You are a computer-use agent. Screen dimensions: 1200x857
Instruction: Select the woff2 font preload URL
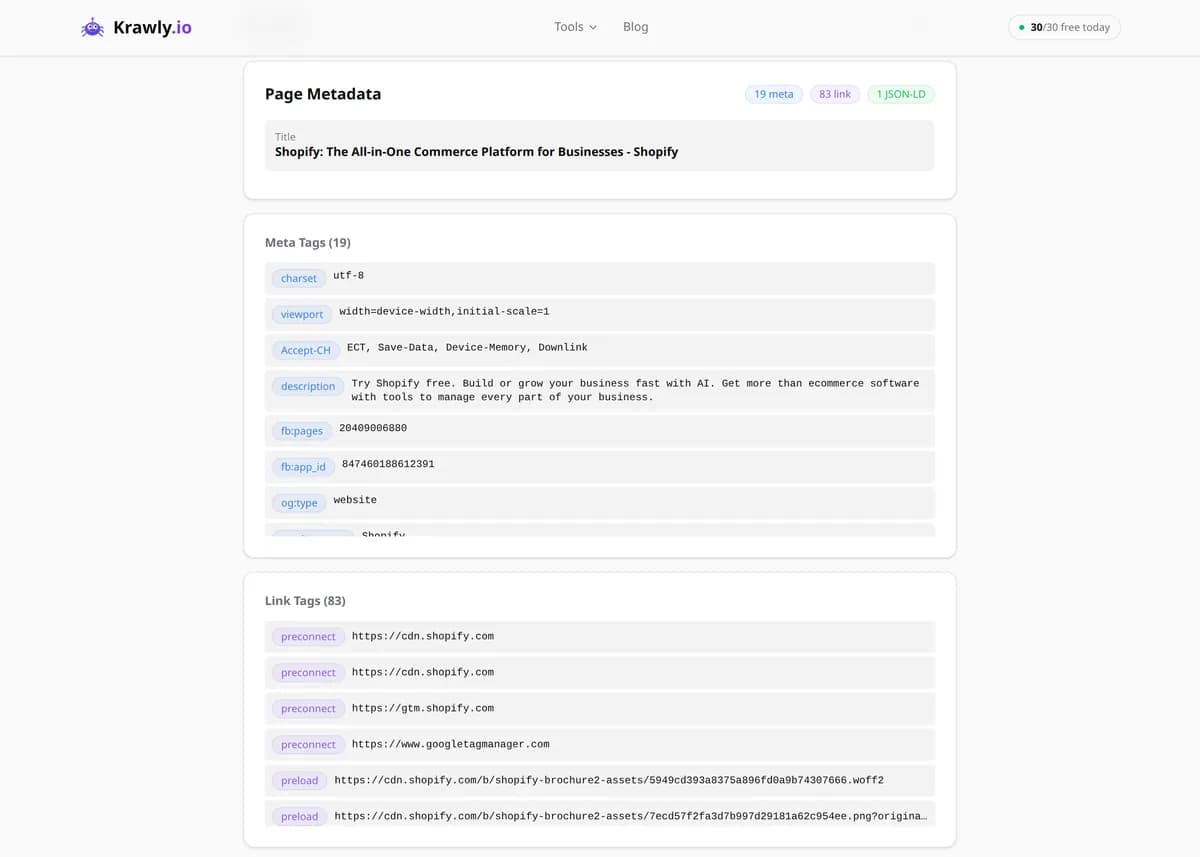609,780
